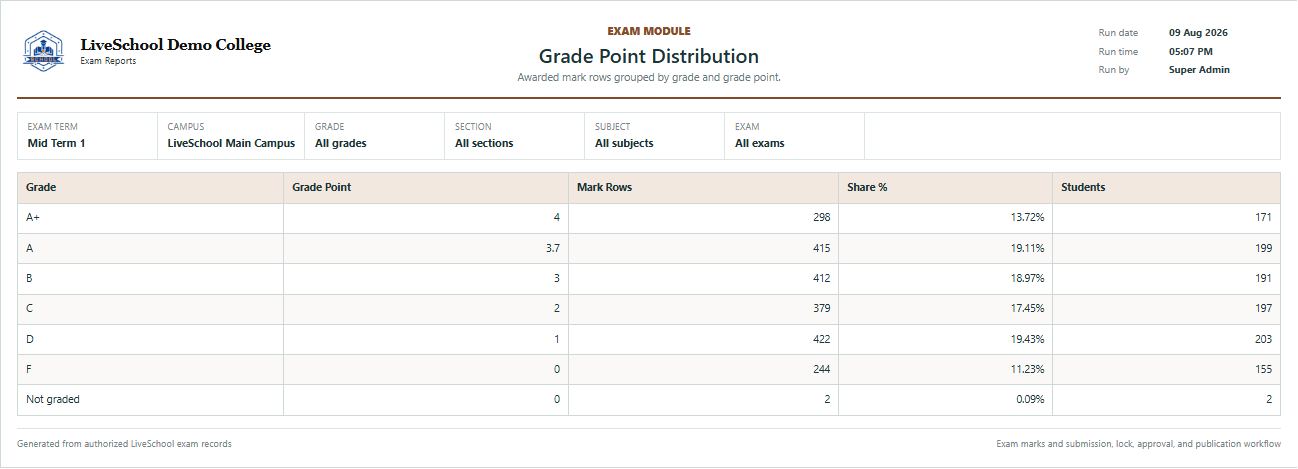Click the share value 13.72%
Screen dimensions: 1298x469
pyautogui.click(x=1027, y=217)
